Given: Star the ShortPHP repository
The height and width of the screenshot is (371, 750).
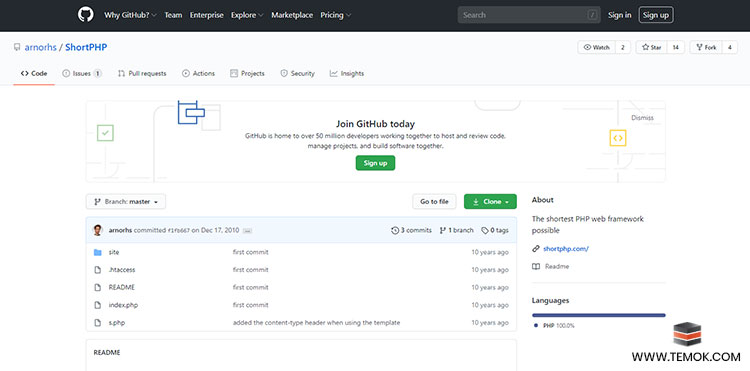Looking at the screenshot, I should coord(651,47).
